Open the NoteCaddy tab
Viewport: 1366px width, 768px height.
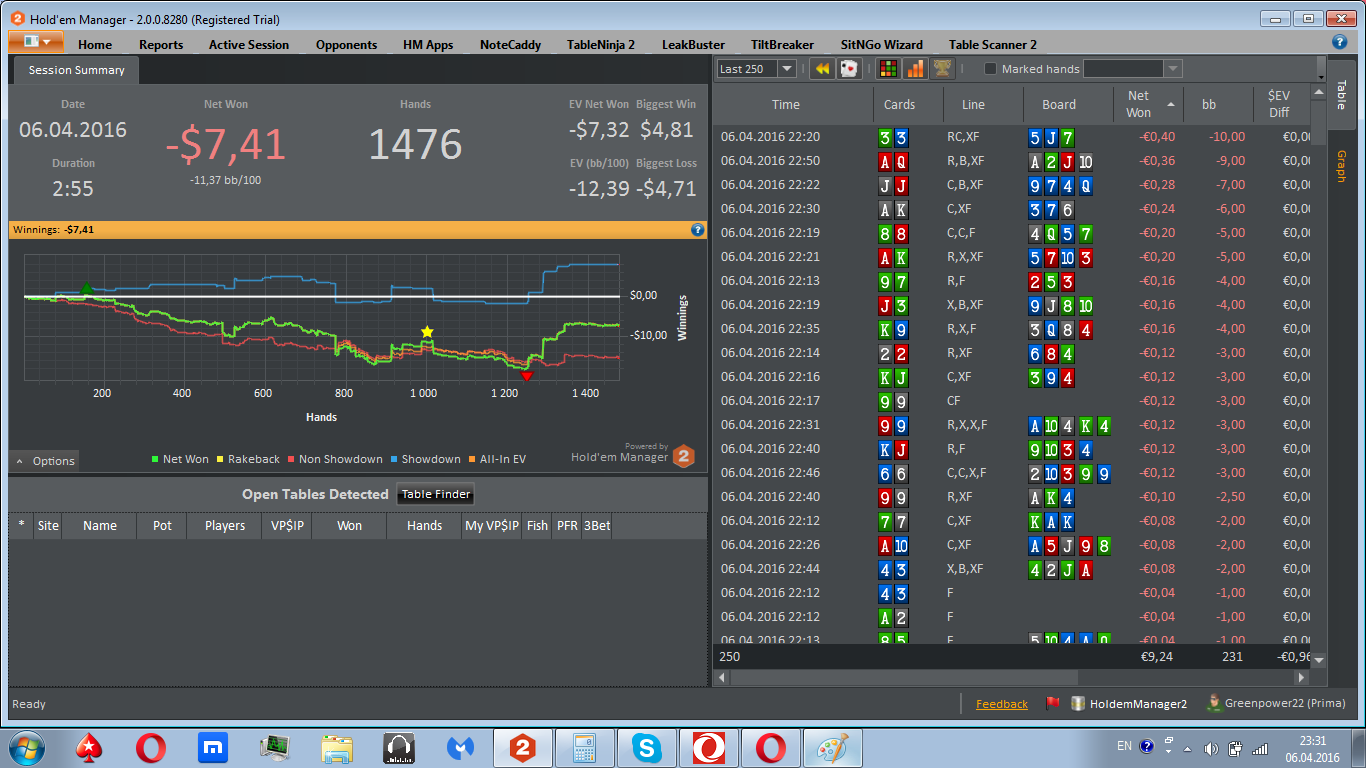(x=510, y=44)
